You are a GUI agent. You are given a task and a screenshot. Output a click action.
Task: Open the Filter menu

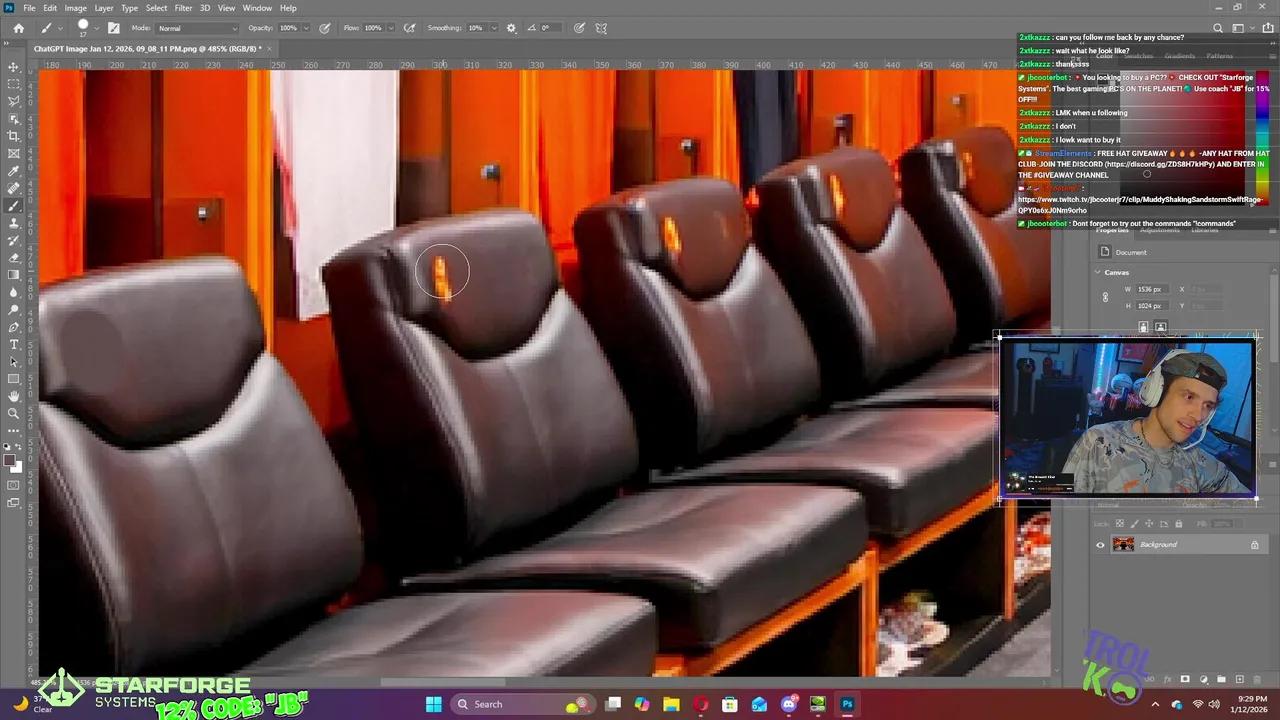point(183,7)
